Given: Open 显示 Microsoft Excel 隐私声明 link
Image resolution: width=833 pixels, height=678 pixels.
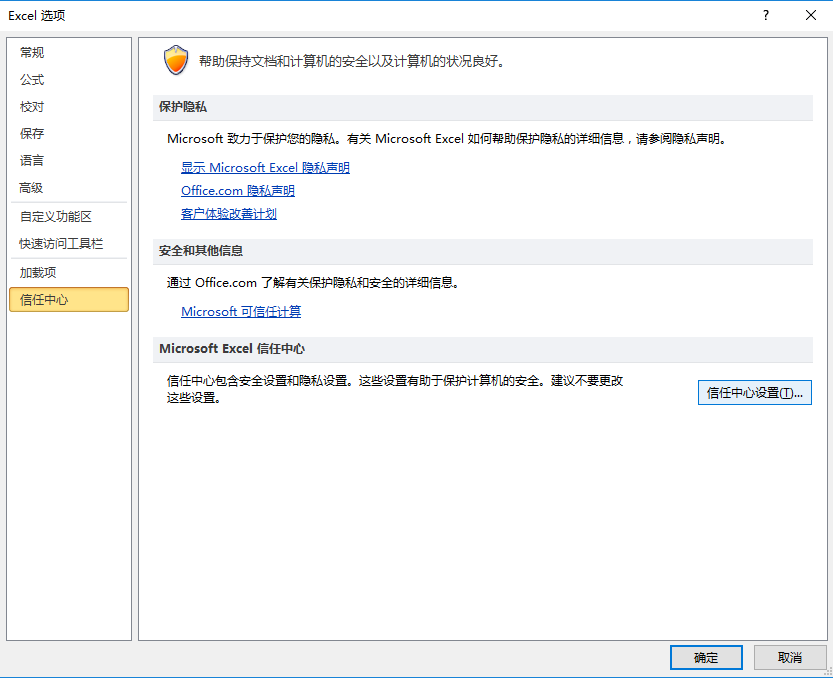Looking at the screenshot, I should pos(265,168).
